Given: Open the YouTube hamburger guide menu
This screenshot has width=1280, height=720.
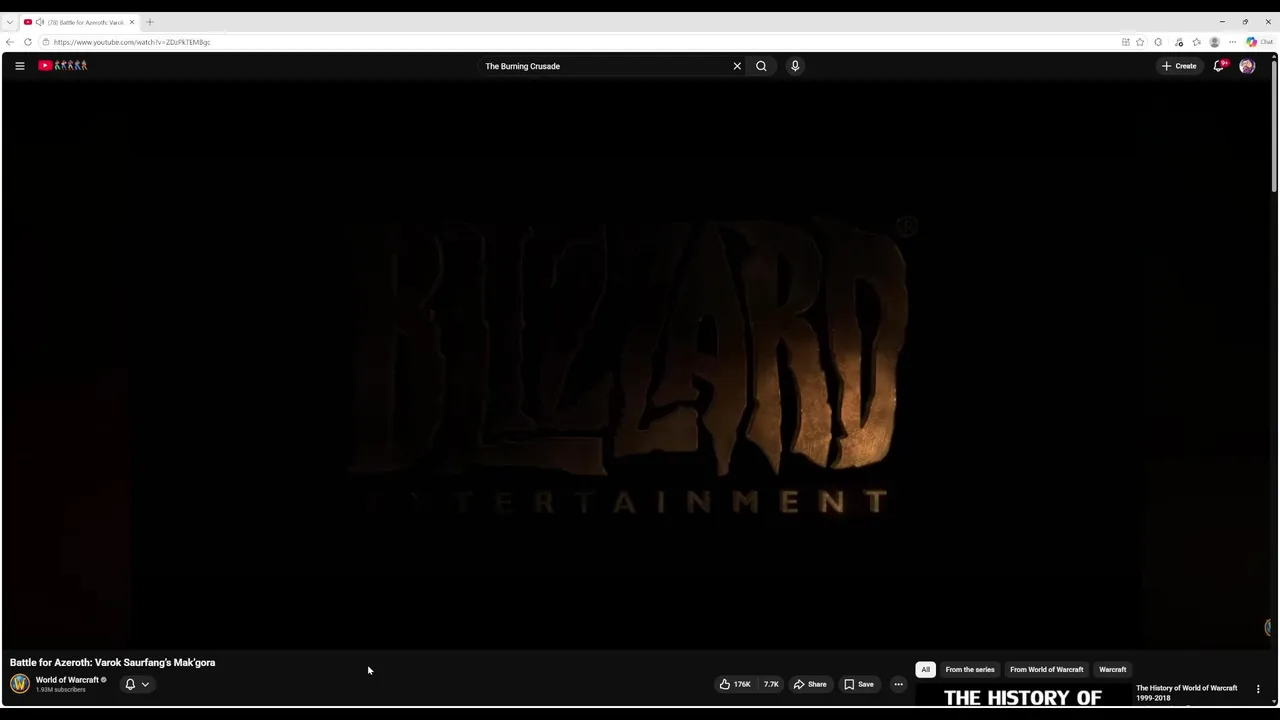Looking at the screenshot, I should [19, 66].
